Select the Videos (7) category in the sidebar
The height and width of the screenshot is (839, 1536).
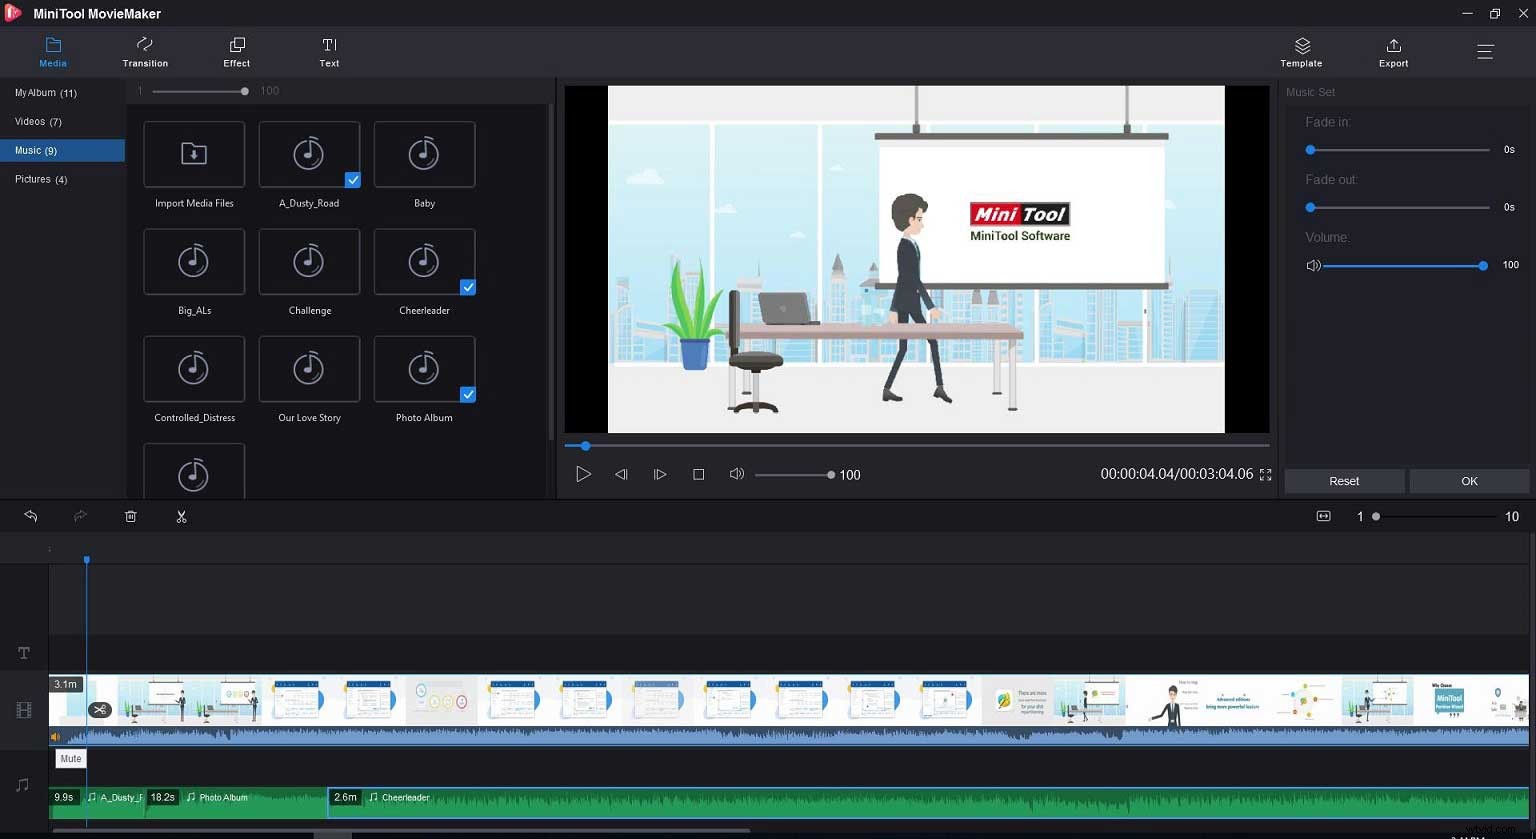pyautogui.click(x=38, y=121)
